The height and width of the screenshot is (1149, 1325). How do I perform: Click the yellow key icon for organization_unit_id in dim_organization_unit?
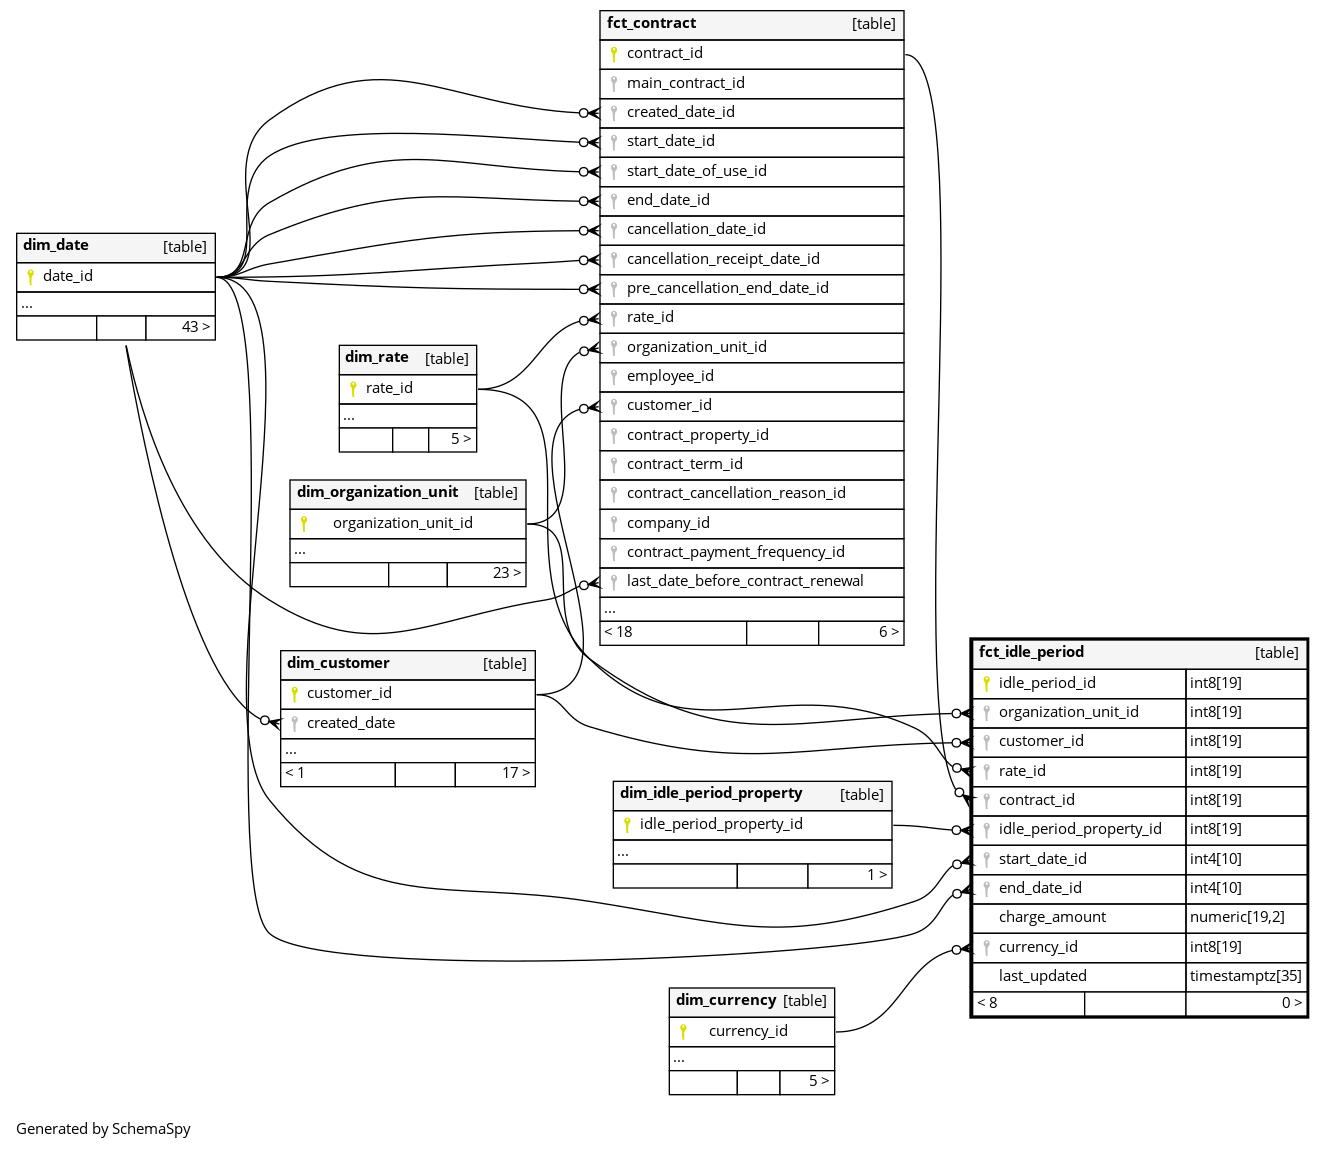click(x=304, y=524)
